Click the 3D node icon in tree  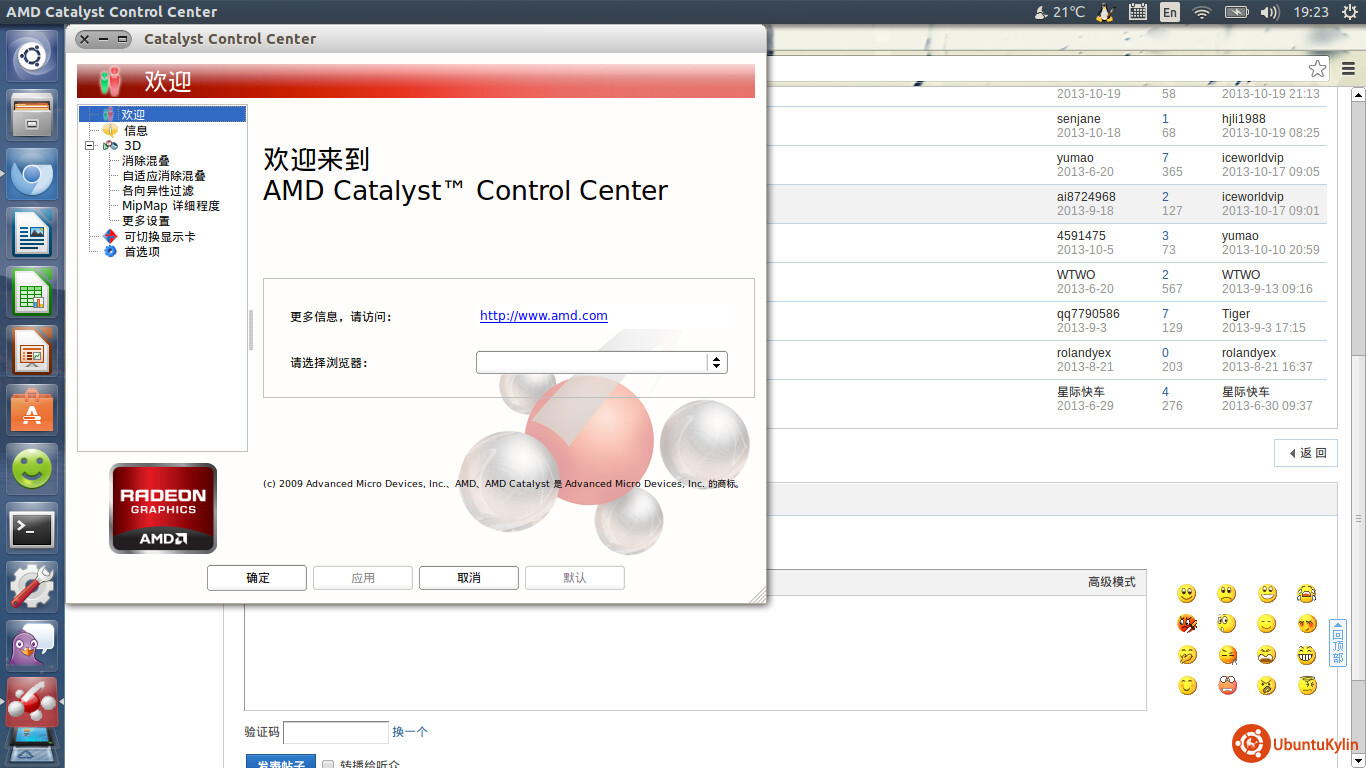(x=110, y=146)
